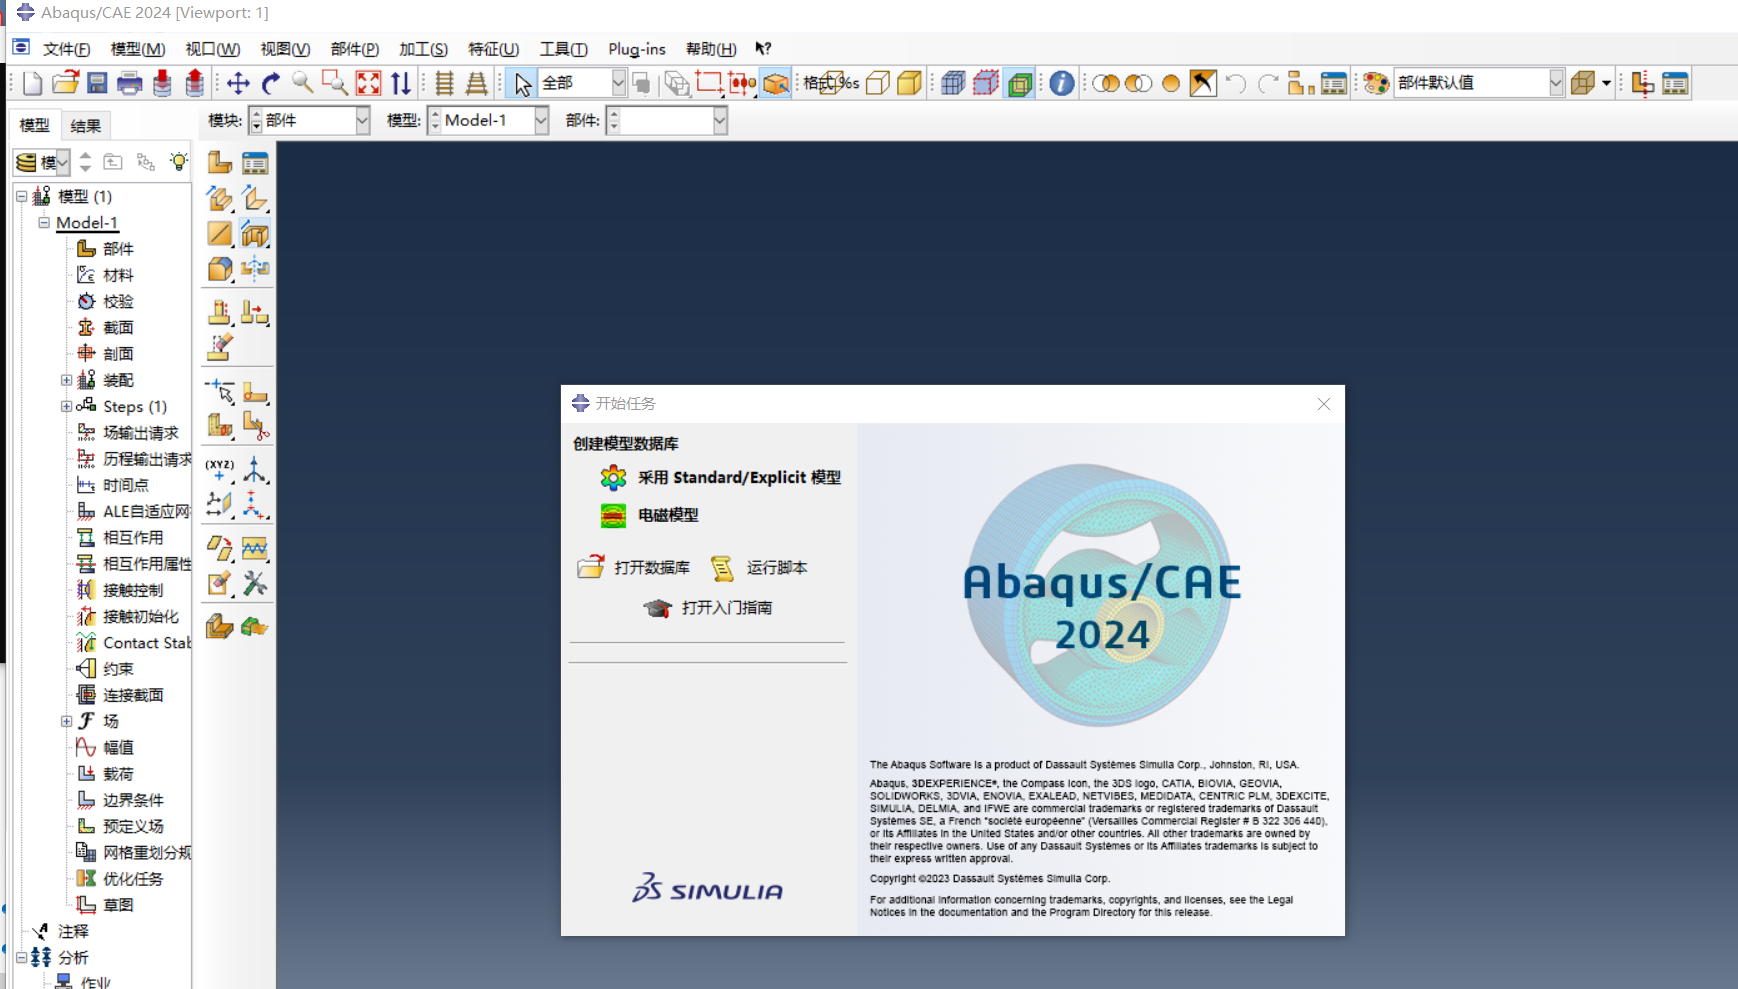Open the 视图(V) menu
Viewport: 1738px width, 989px height.
click(x=285, y=49)
